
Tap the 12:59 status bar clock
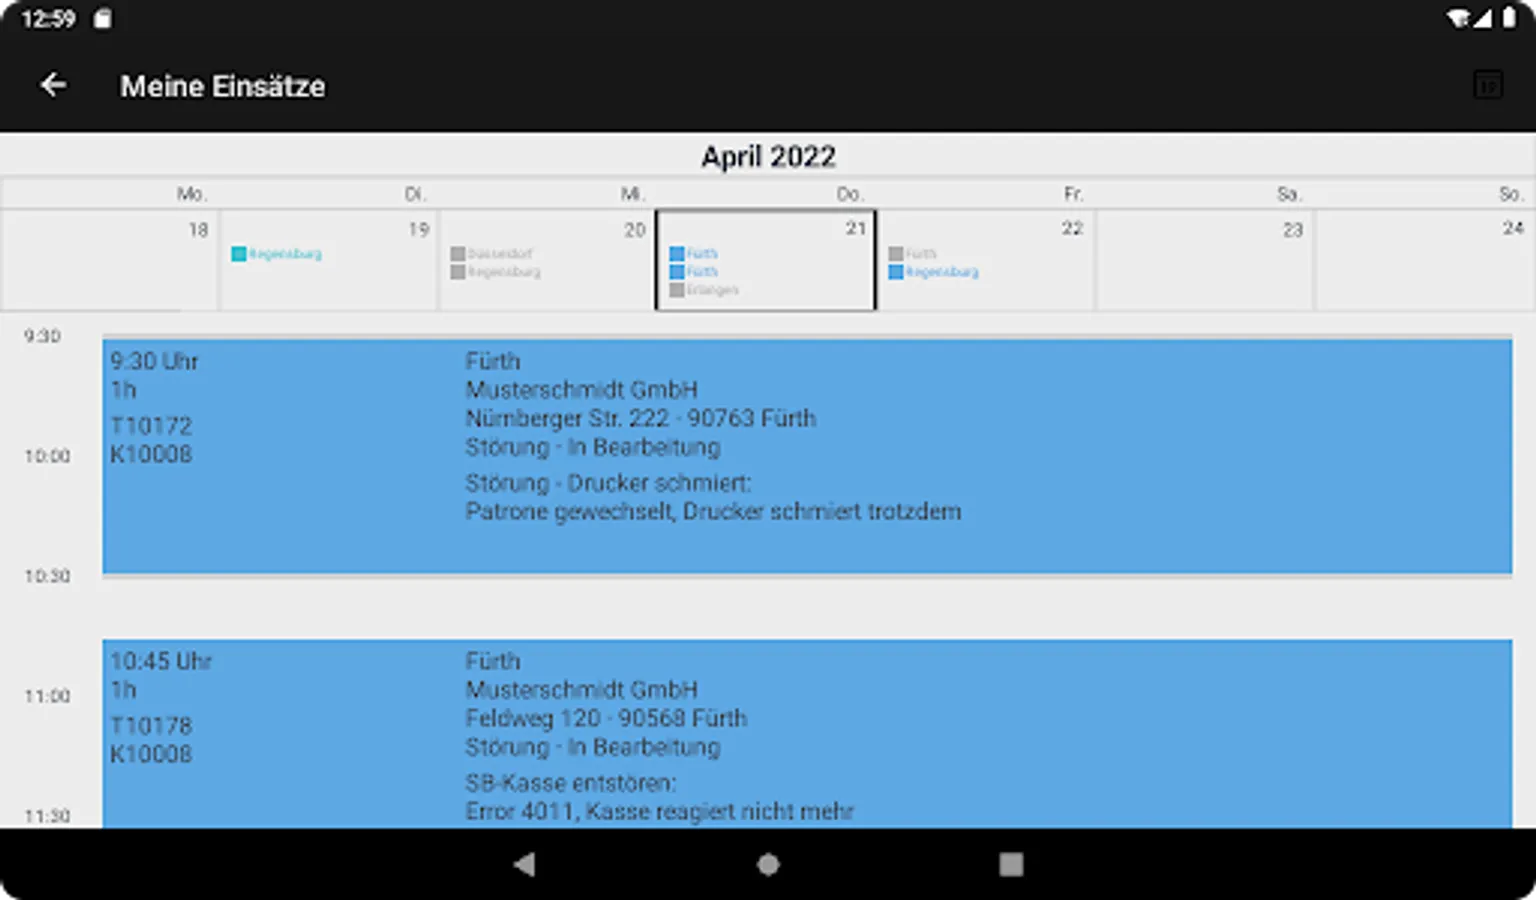click(x=48, y=19)
